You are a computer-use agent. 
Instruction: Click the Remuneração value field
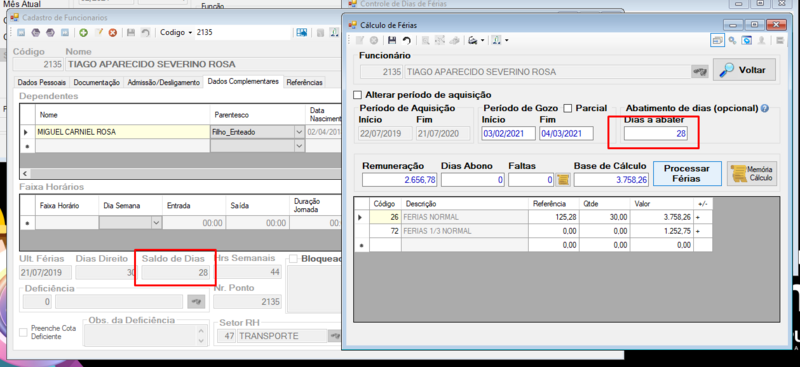[400, 180]
